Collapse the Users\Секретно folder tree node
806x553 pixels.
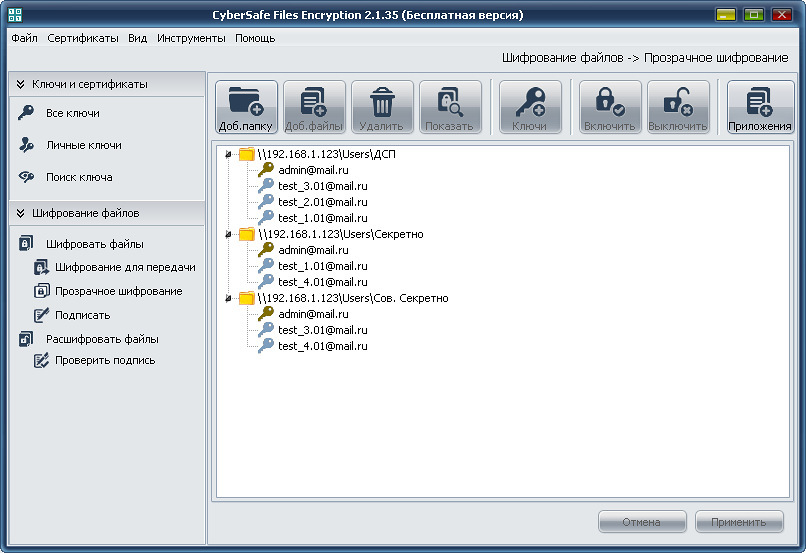coord(228,234)
